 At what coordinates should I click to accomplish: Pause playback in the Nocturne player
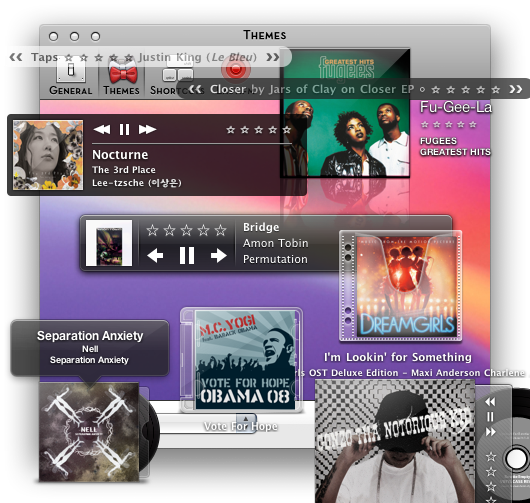(124, 129)
